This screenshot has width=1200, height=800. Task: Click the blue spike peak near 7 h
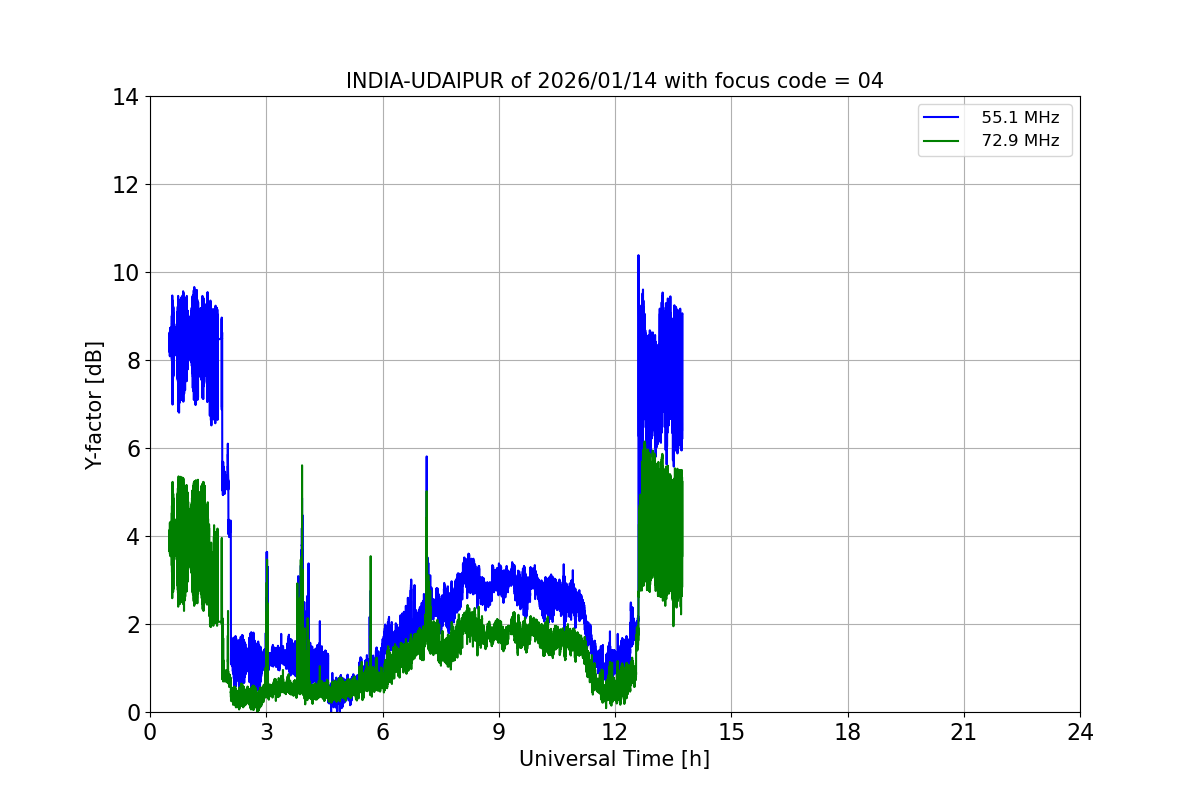click(426, 457)
